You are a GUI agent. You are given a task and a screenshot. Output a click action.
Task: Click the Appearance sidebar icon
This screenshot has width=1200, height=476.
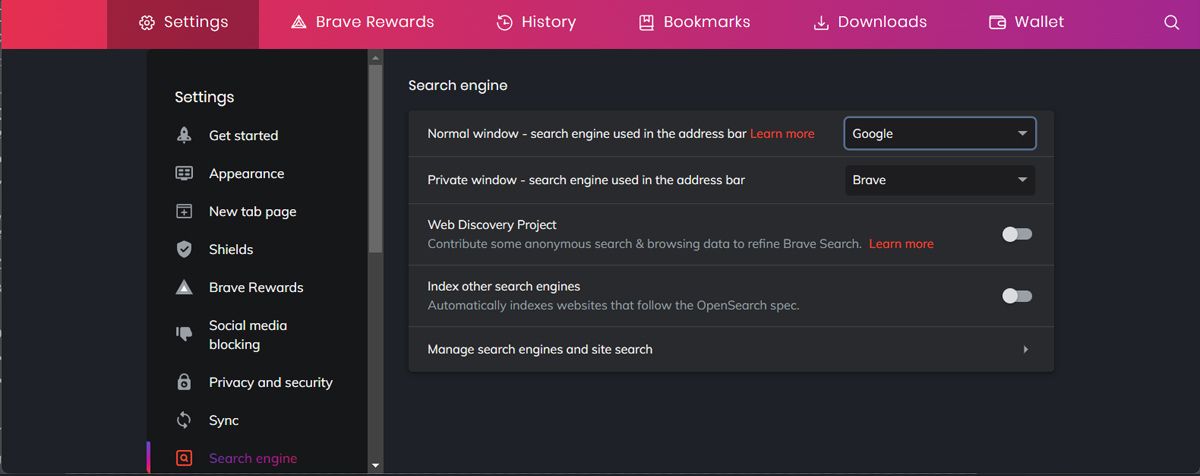click(x=184, y=173)
